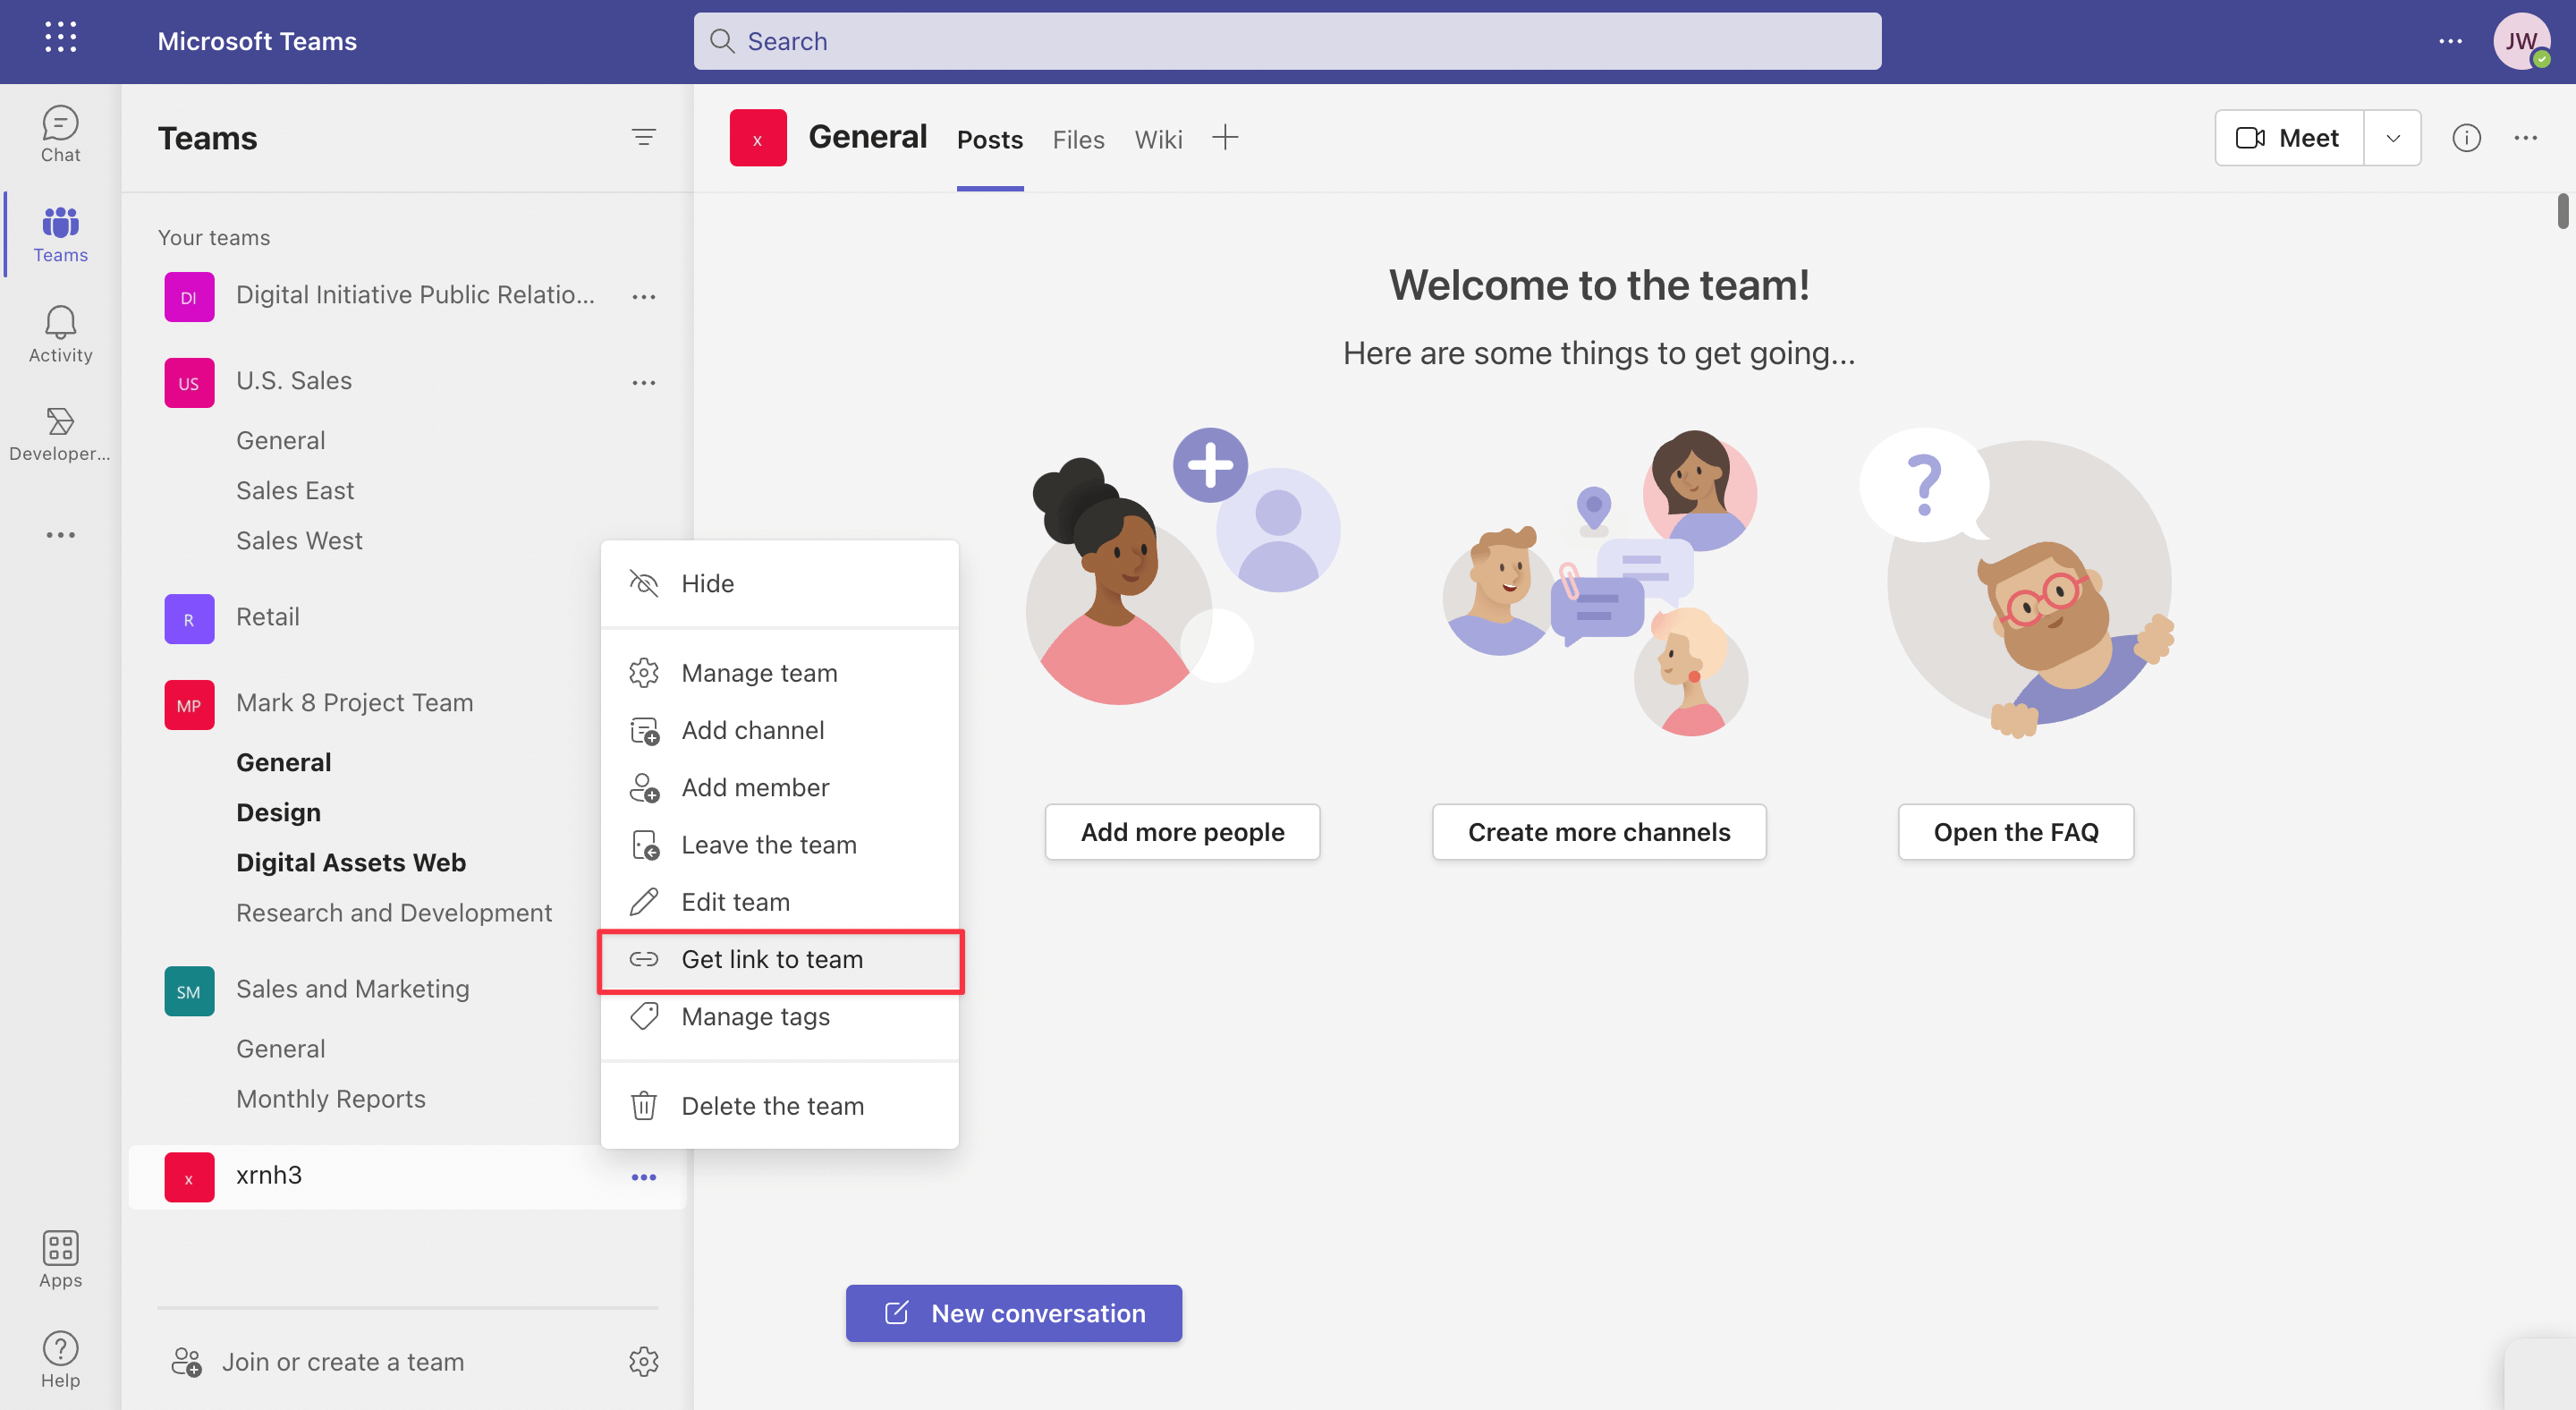Open more options for Digital Initiative team
This screenshot has height=1410, width=2576.
point(643,297)
